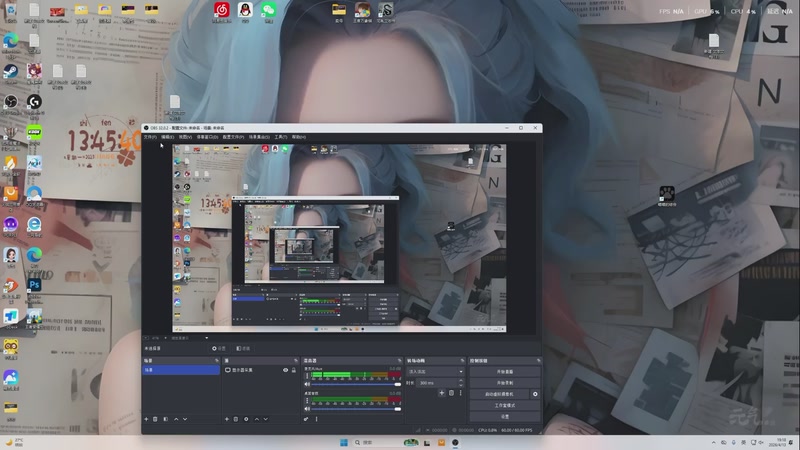Open the Windows Start button on taskbar
The height and width of the screenshot is (450, 800).
(344, 442)
